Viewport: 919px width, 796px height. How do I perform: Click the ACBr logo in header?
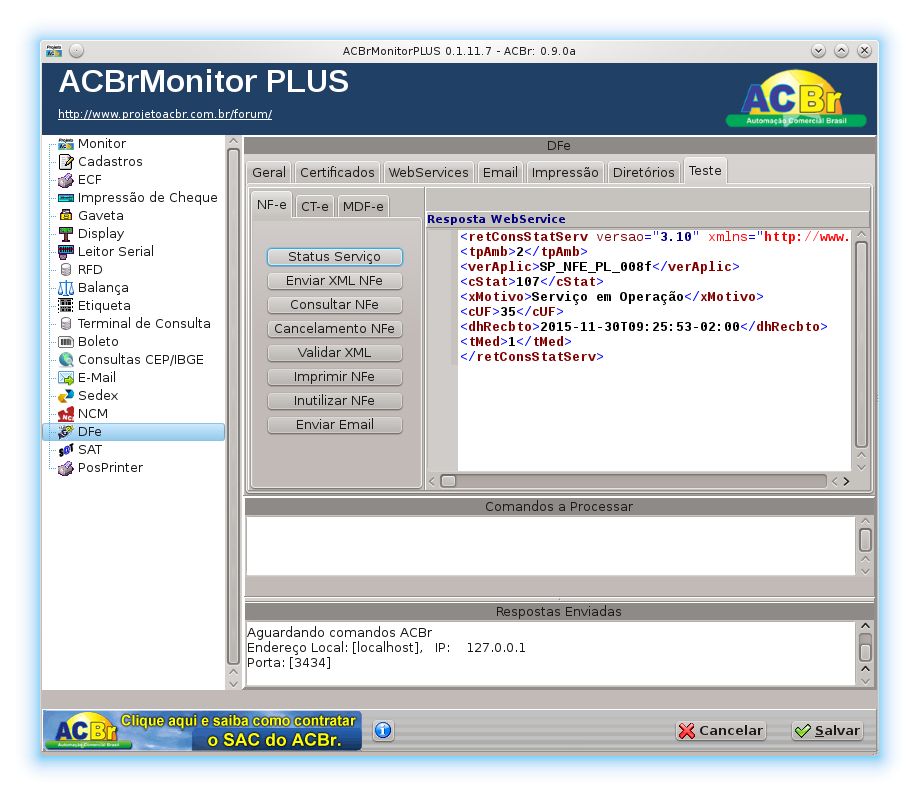tap(795, 98)
